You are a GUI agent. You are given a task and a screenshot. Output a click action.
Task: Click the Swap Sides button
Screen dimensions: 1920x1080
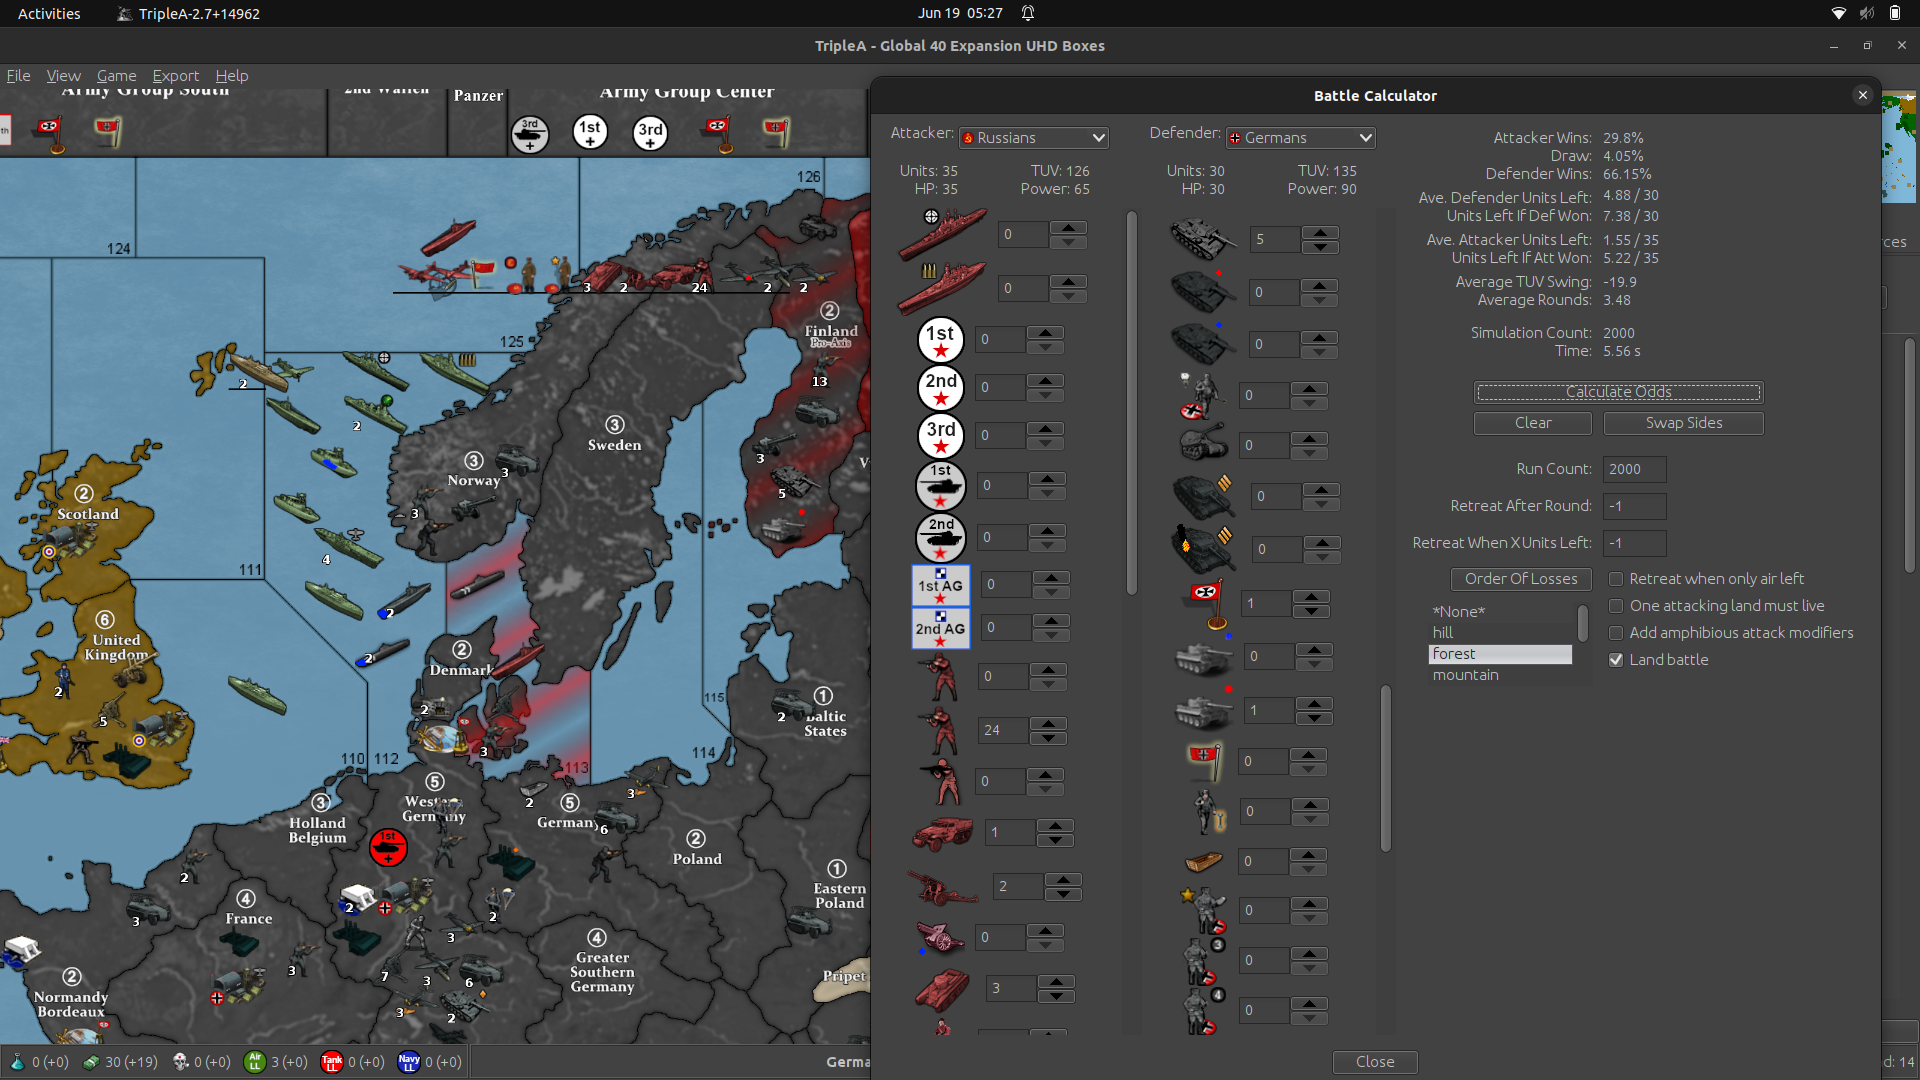(x=1683, y=423)
